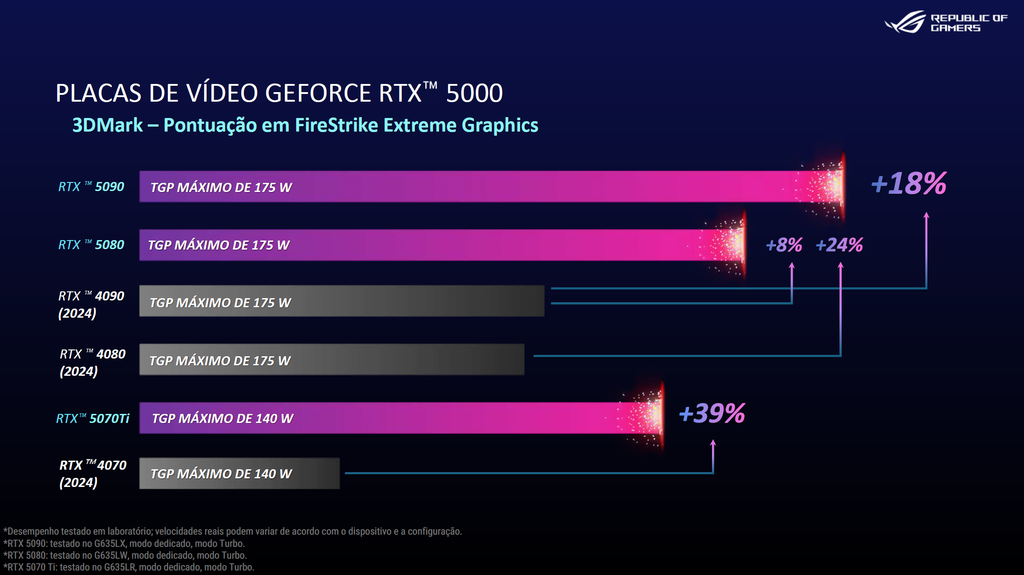Select the RTX 5090 magenta bar
Image resolution: width=1024 pixels, height=575 pixels.
(x=491, y=187)
